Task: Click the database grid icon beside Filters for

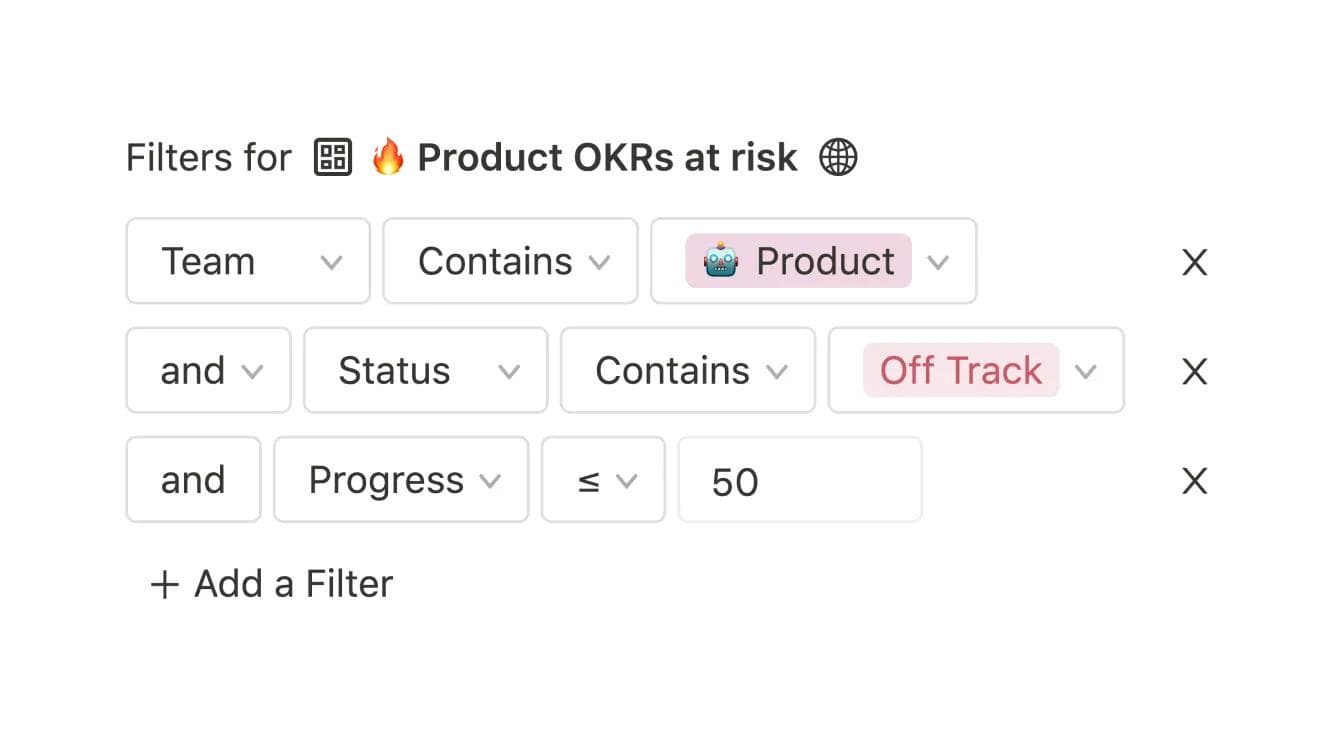Action: click(x=333, y=157)
